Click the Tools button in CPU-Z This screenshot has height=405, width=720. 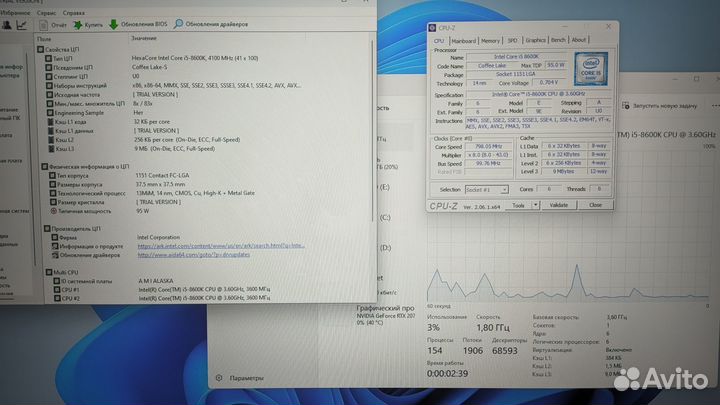point(518,205)
